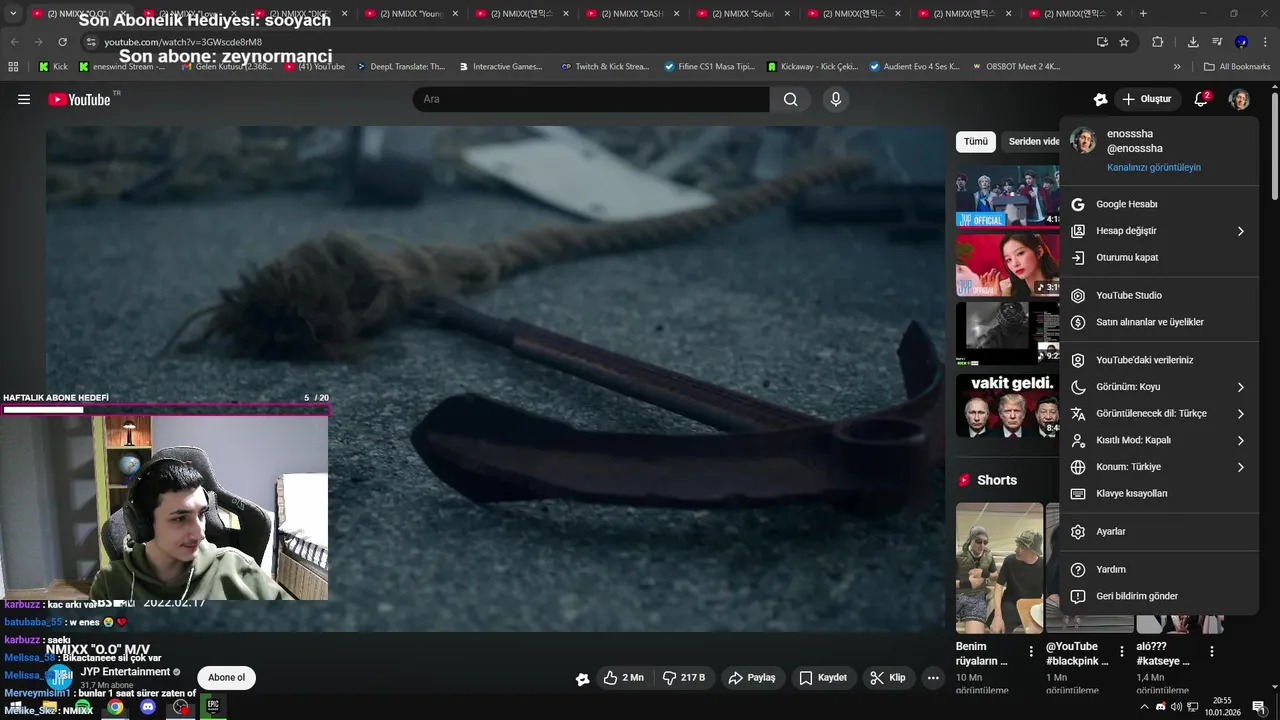Click the Oluştur create button
Screen dimensions: 1280x720
[1146, 99]
